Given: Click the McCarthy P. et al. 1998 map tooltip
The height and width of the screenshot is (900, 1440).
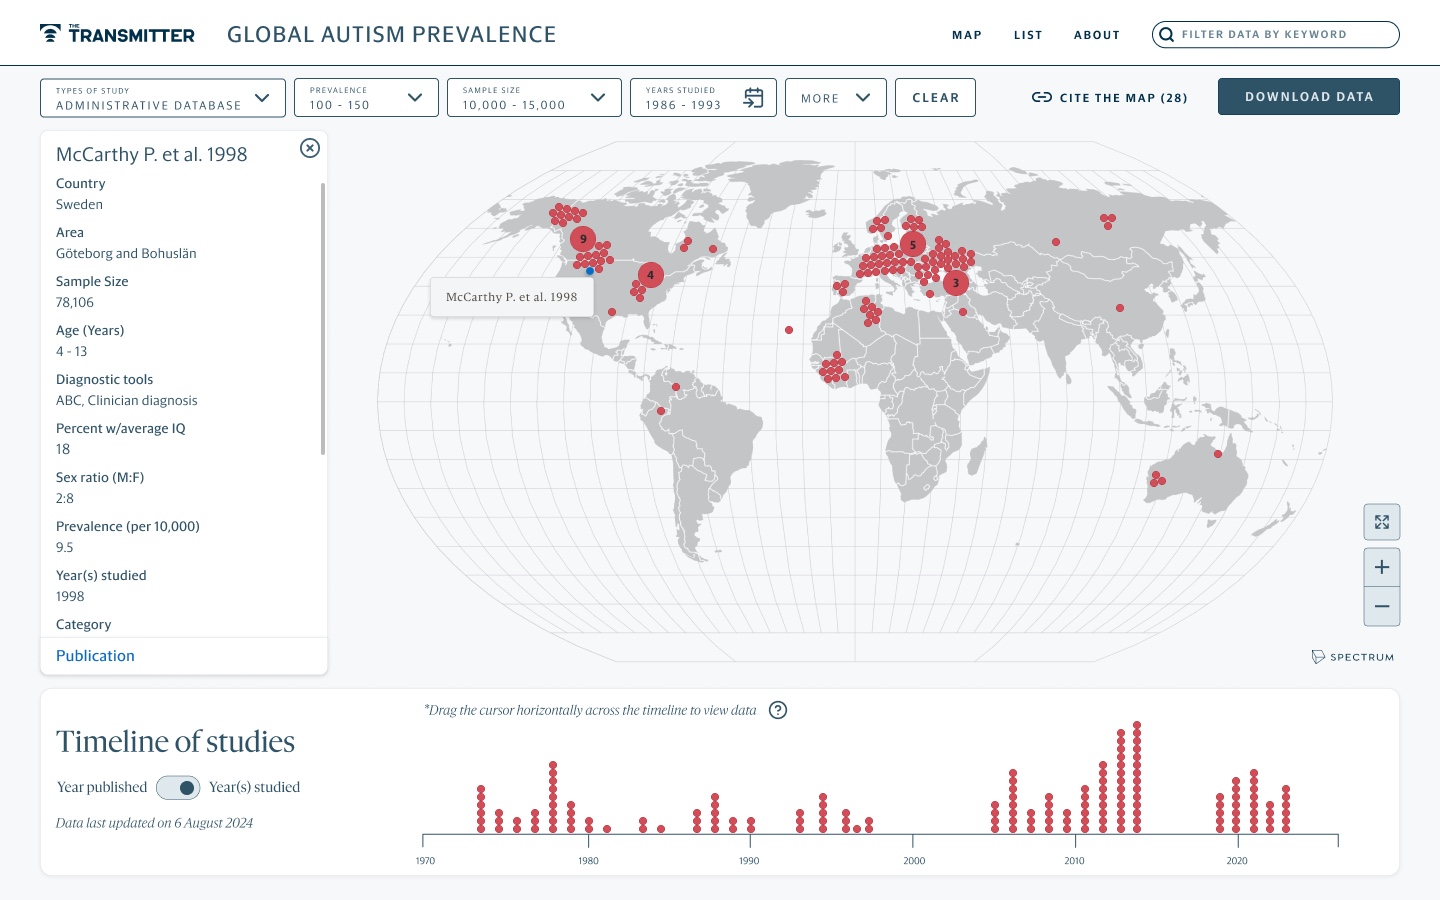Looking at the screenshot, I should tap(511, 297).
